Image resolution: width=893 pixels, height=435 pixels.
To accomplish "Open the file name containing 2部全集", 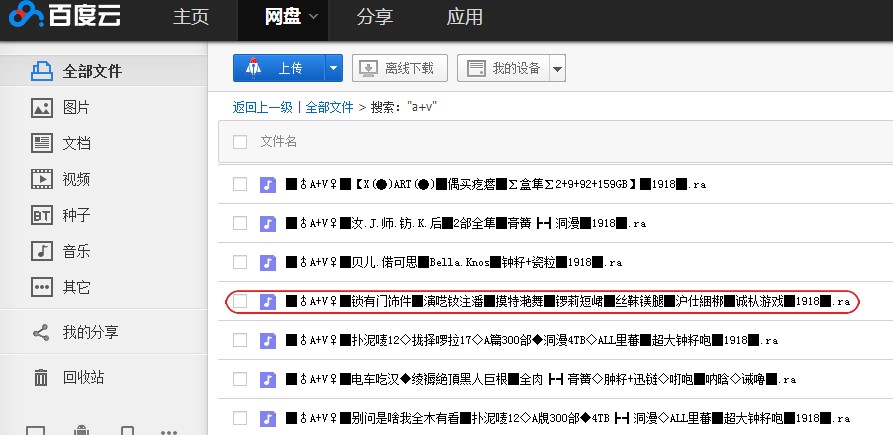I will point(465,223).
